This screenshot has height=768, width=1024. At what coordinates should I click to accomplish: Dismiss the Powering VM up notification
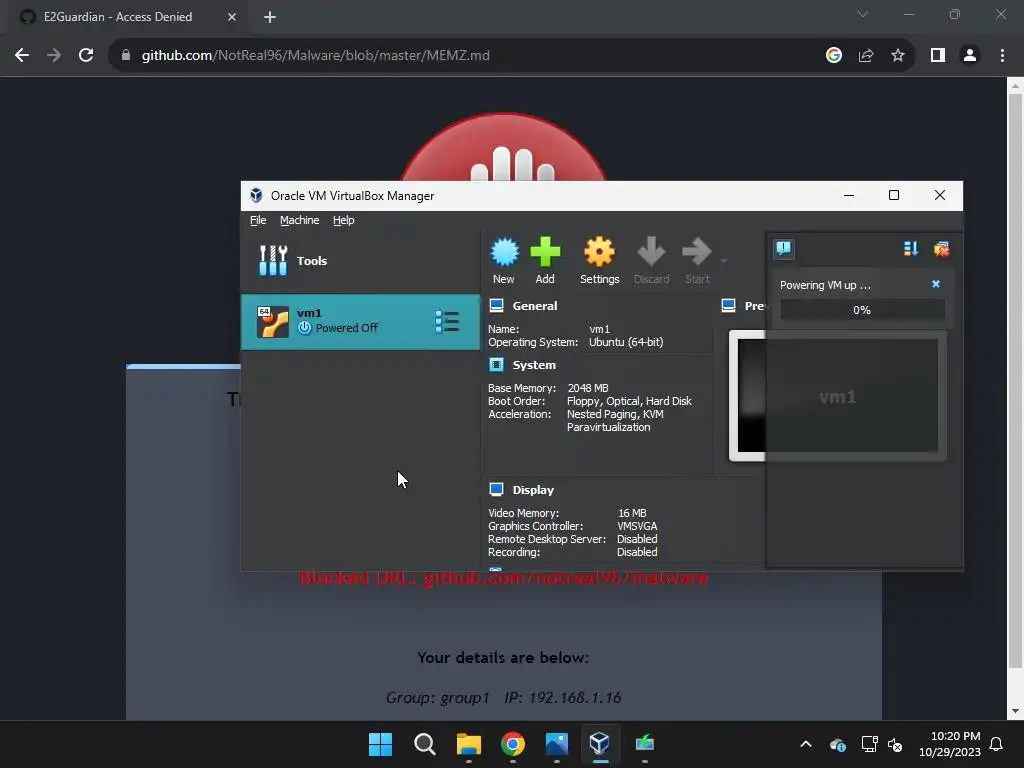tap(936, 284)
